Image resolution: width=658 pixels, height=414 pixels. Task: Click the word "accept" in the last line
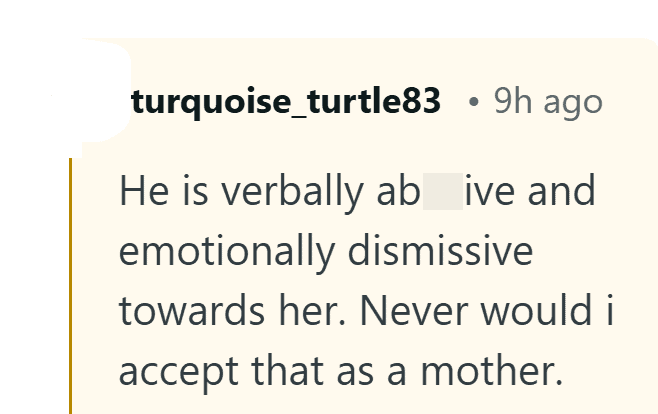point(170,371)
